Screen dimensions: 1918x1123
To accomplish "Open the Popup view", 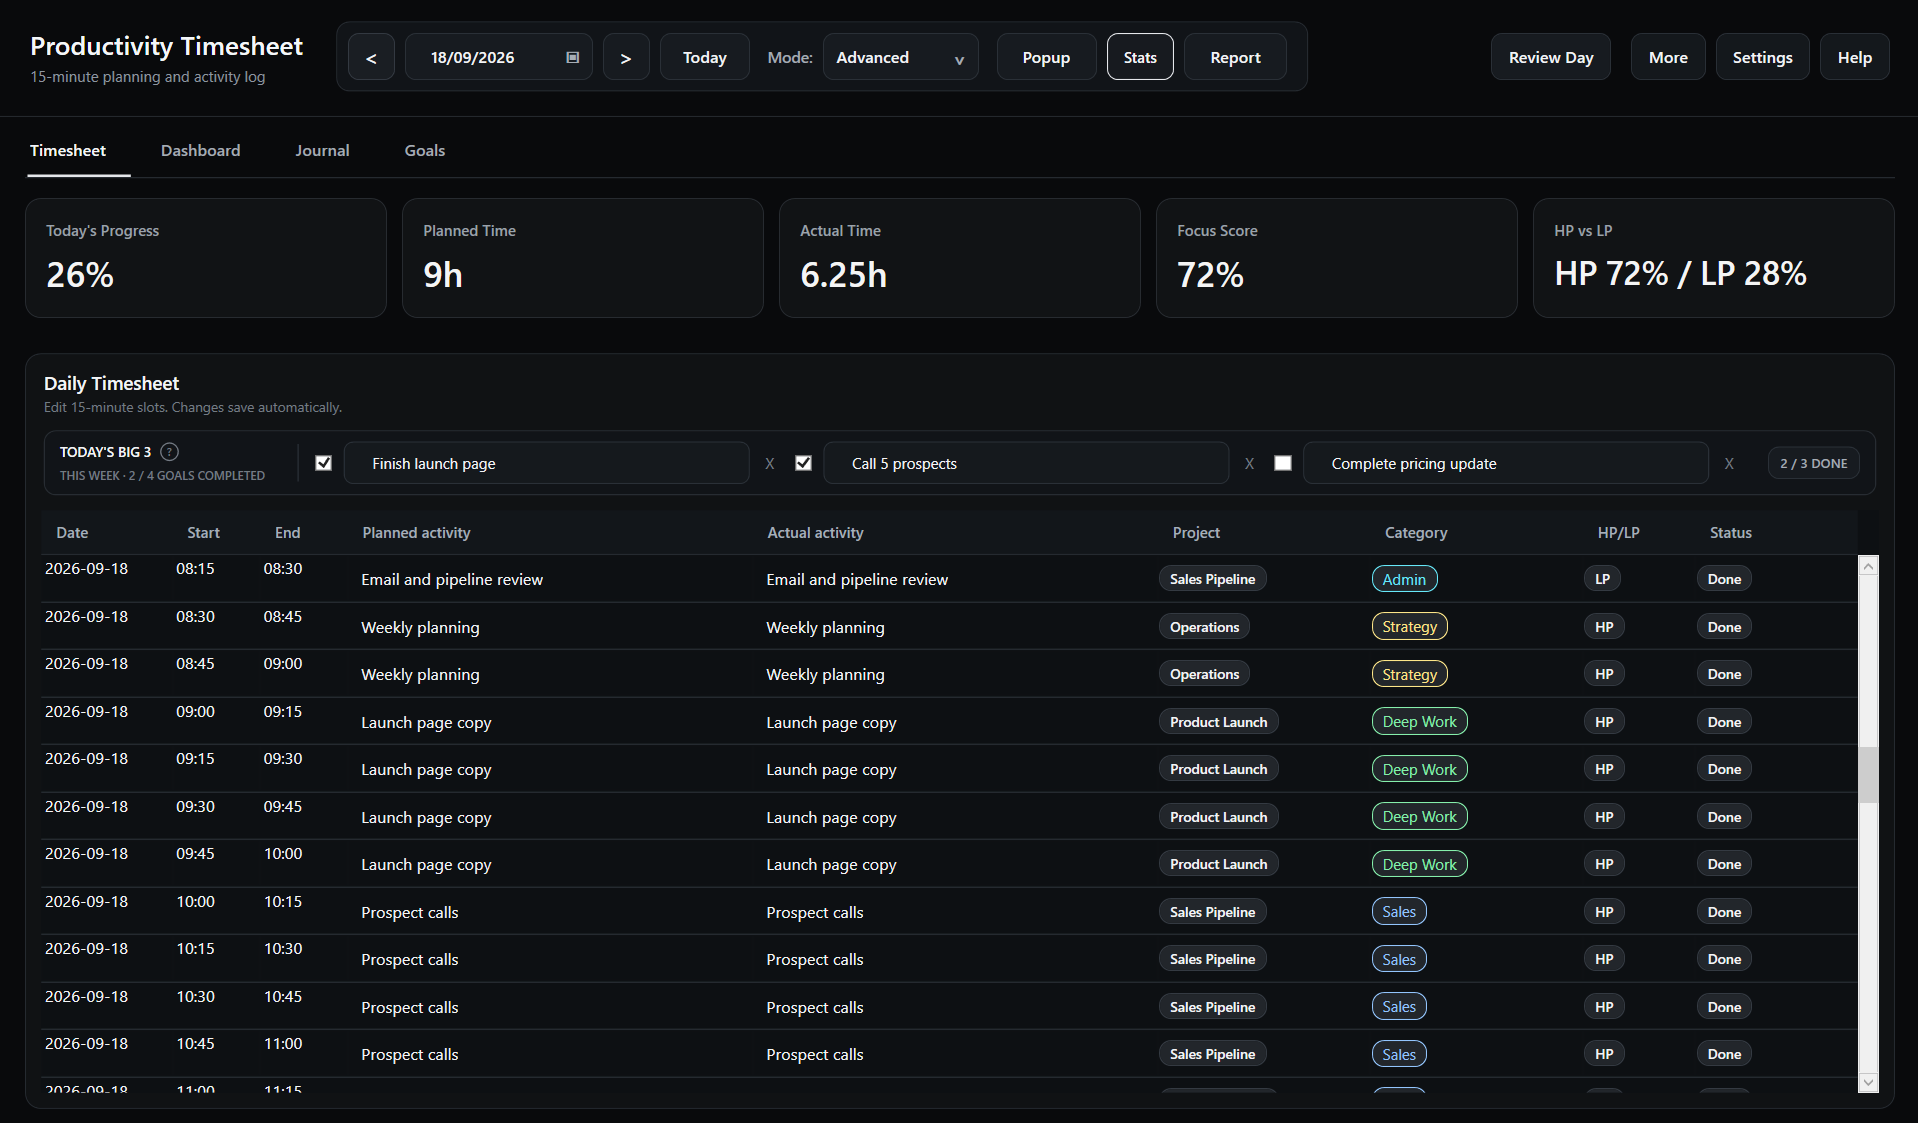I will pyautogui.click(x=1046, y=57).
